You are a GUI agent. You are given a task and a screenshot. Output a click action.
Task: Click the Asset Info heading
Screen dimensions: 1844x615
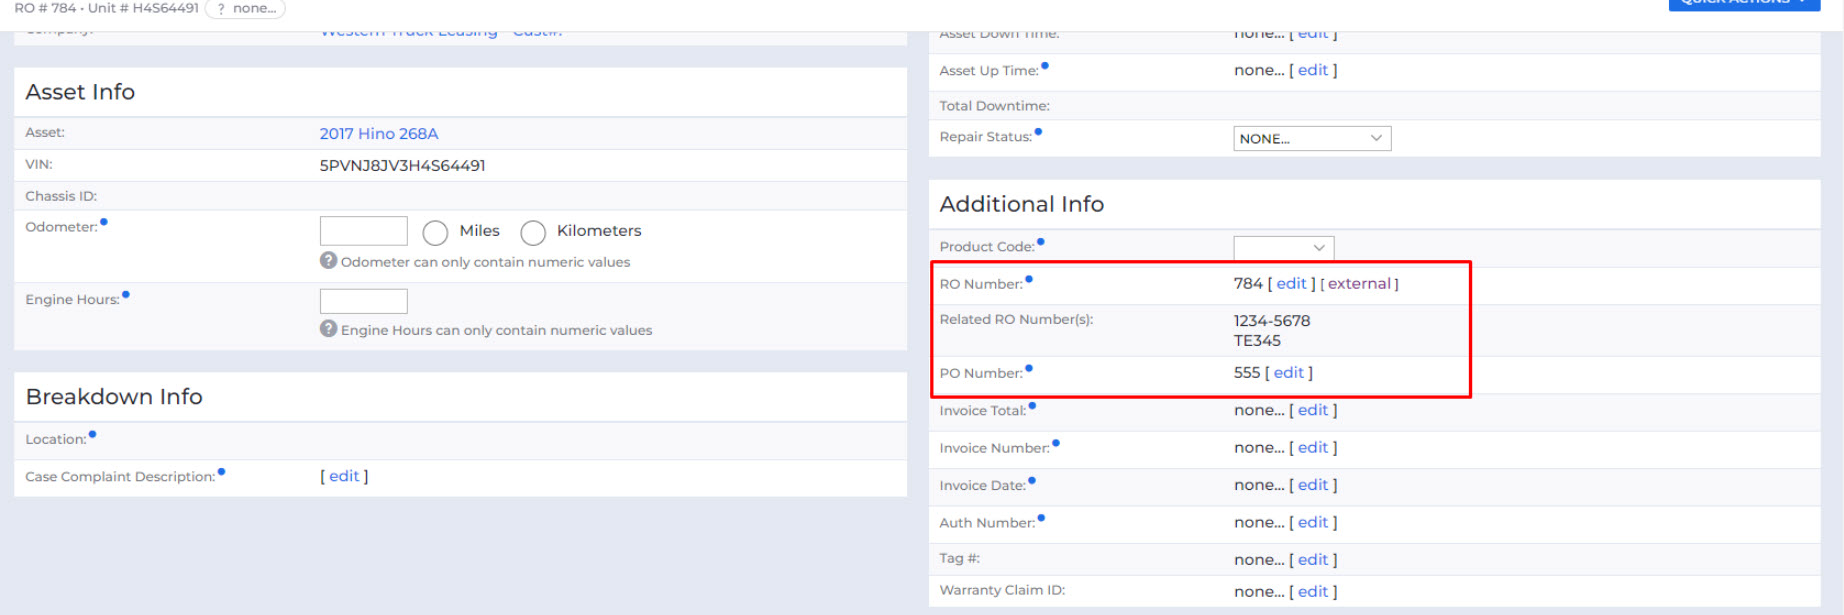[x=80, y=92]
